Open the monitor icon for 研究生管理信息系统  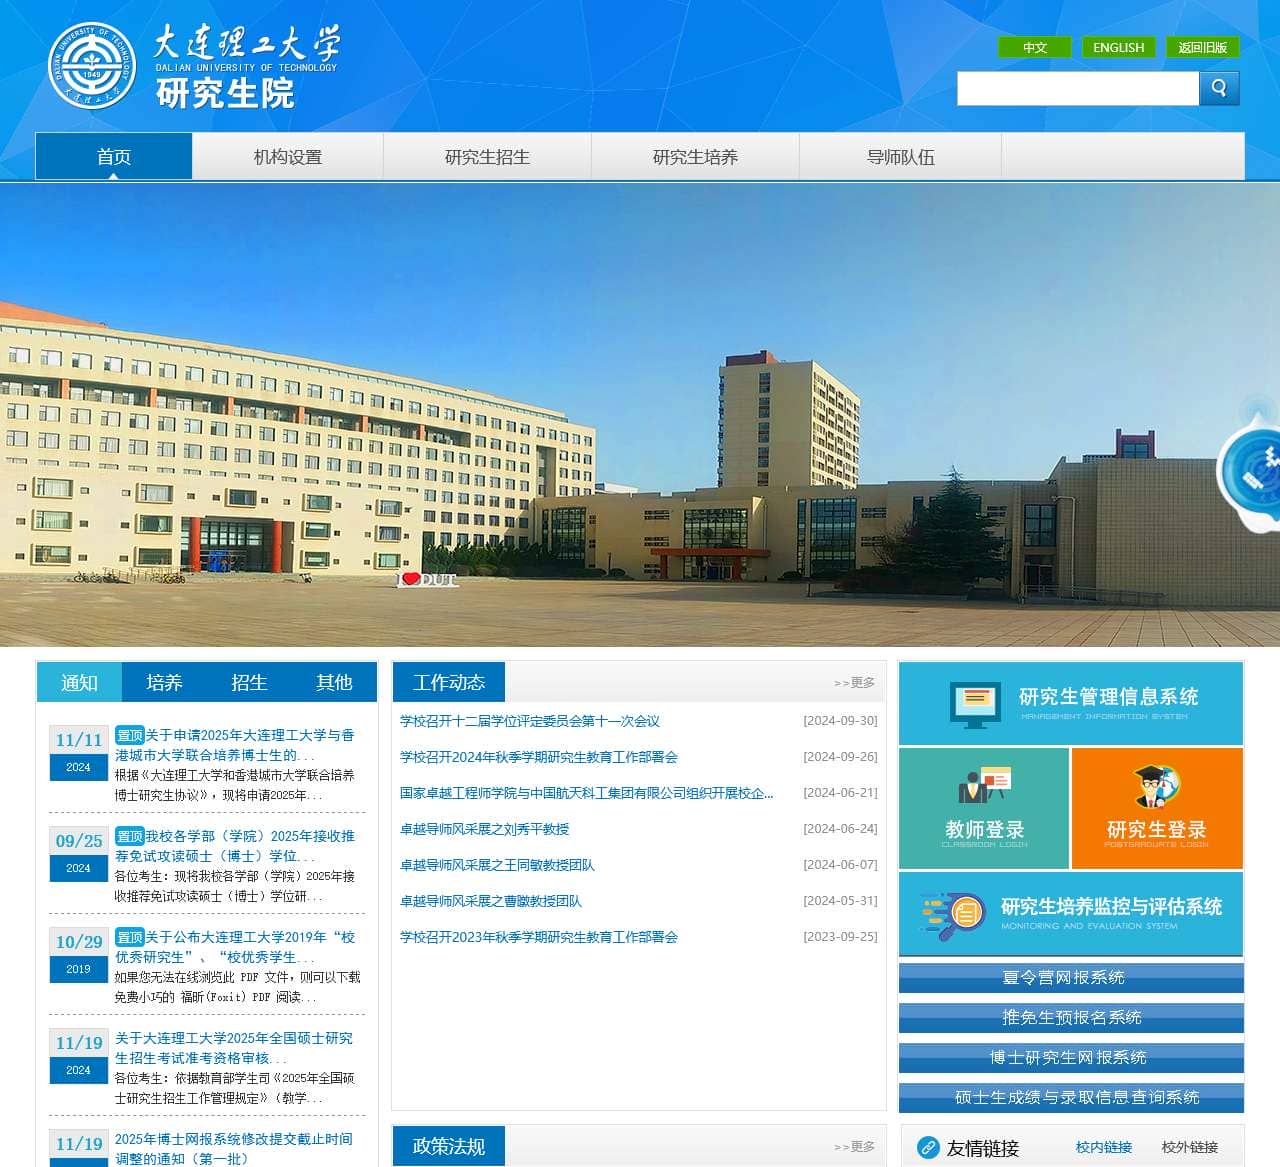click(975, 704)
